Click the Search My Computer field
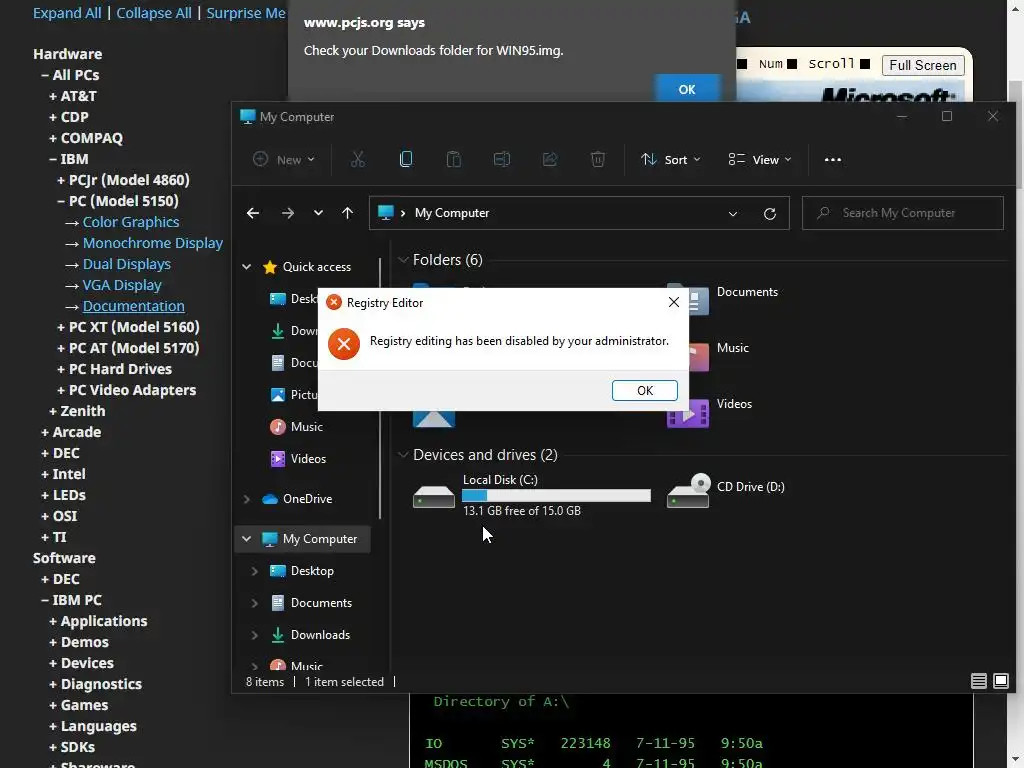Image resolution: width=1024 pixels, height=768 pixels. tap(903, 213)
